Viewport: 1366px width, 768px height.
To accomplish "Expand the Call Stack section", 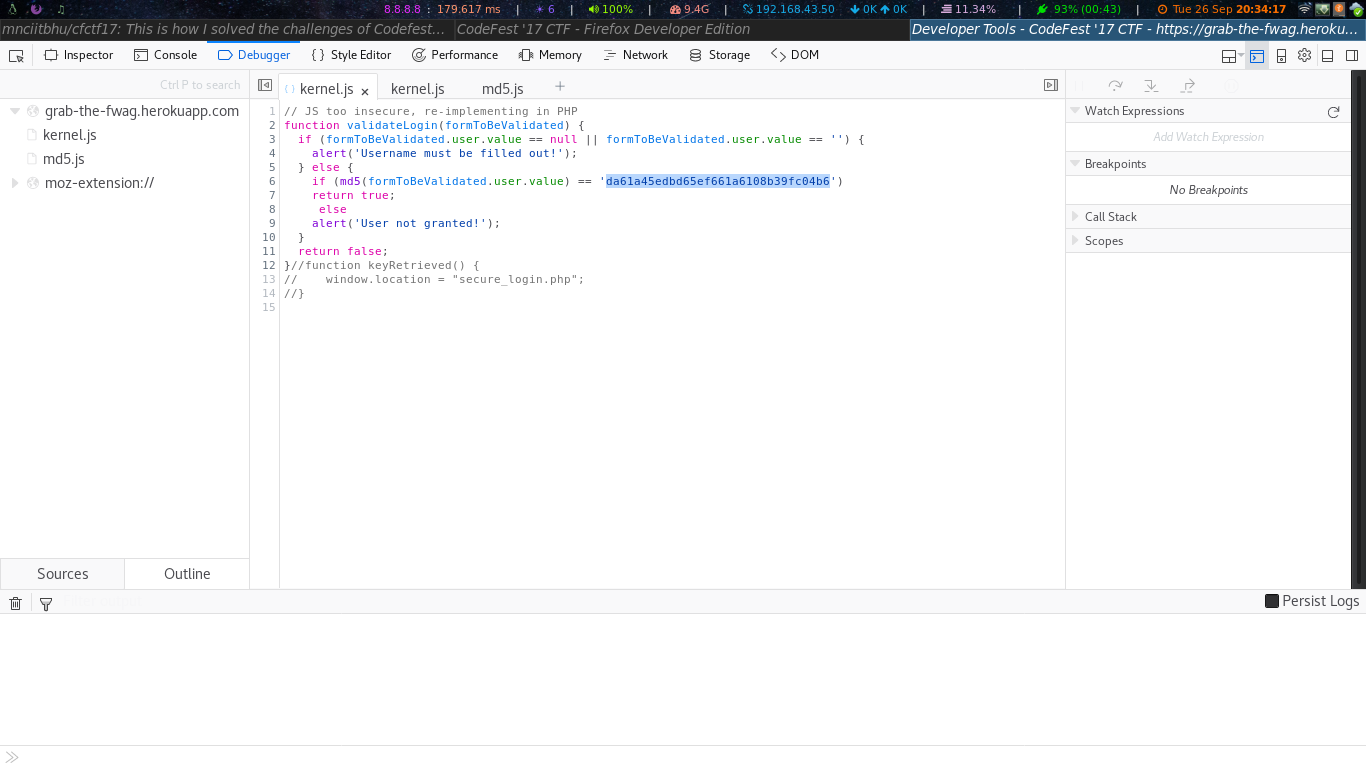I will (1075, 217).
